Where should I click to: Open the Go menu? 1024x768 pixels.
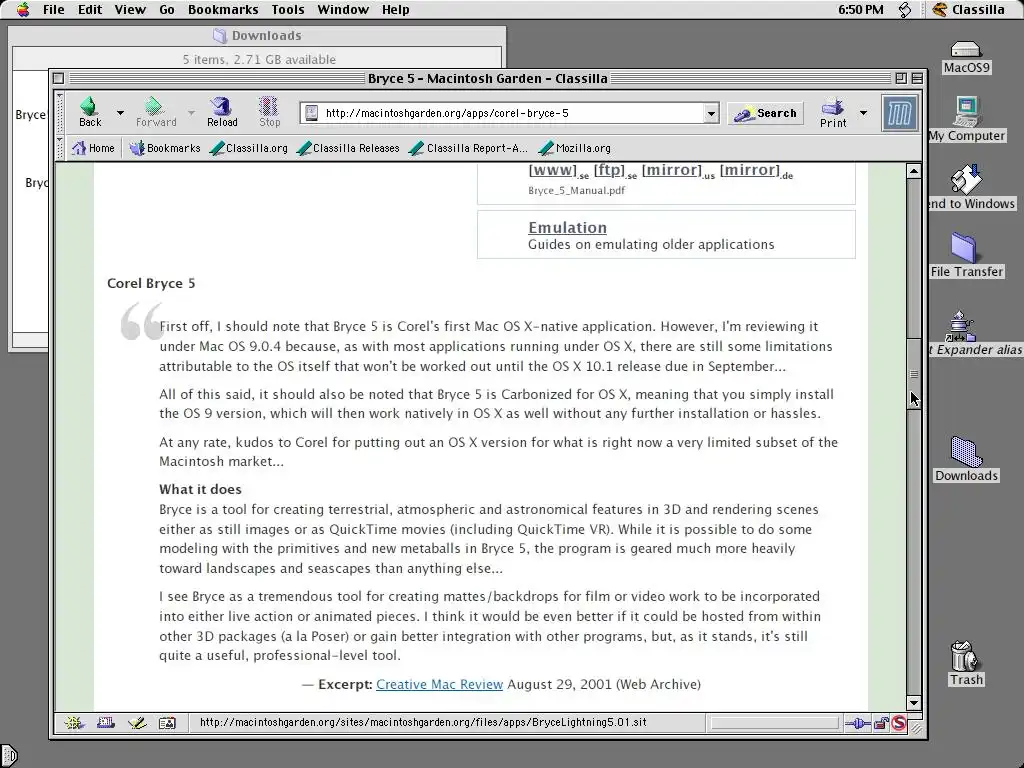(167, 10)
